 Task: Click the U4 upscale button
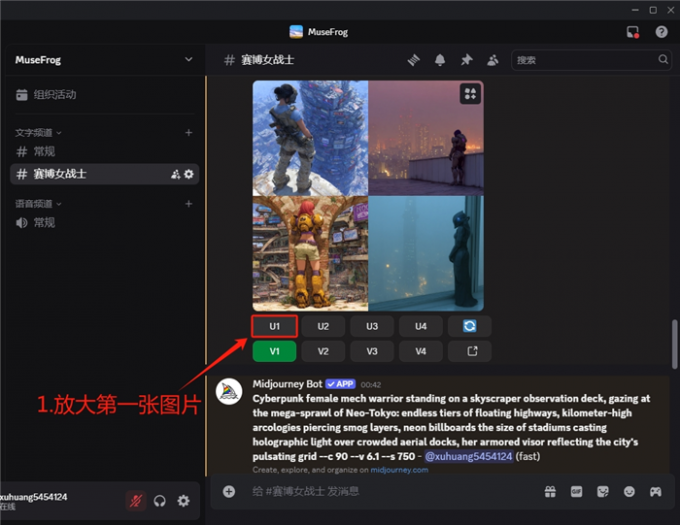click(421, 326)
